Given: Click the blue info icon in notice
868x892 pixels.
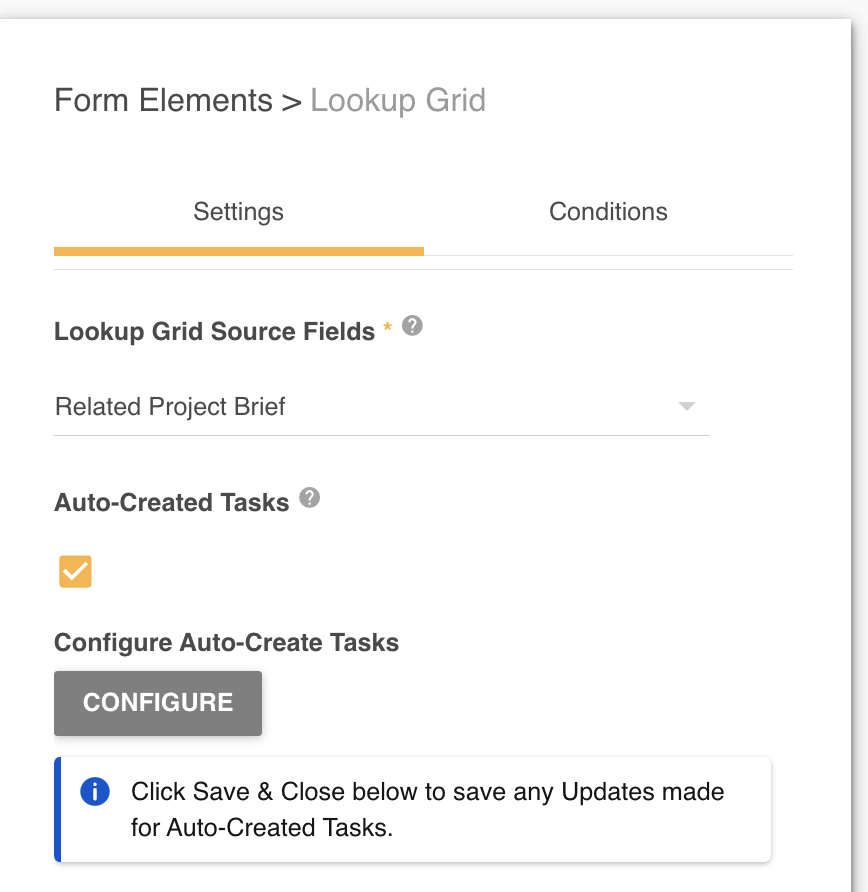Looking at the screenshot, I should (x=94, y=792).
